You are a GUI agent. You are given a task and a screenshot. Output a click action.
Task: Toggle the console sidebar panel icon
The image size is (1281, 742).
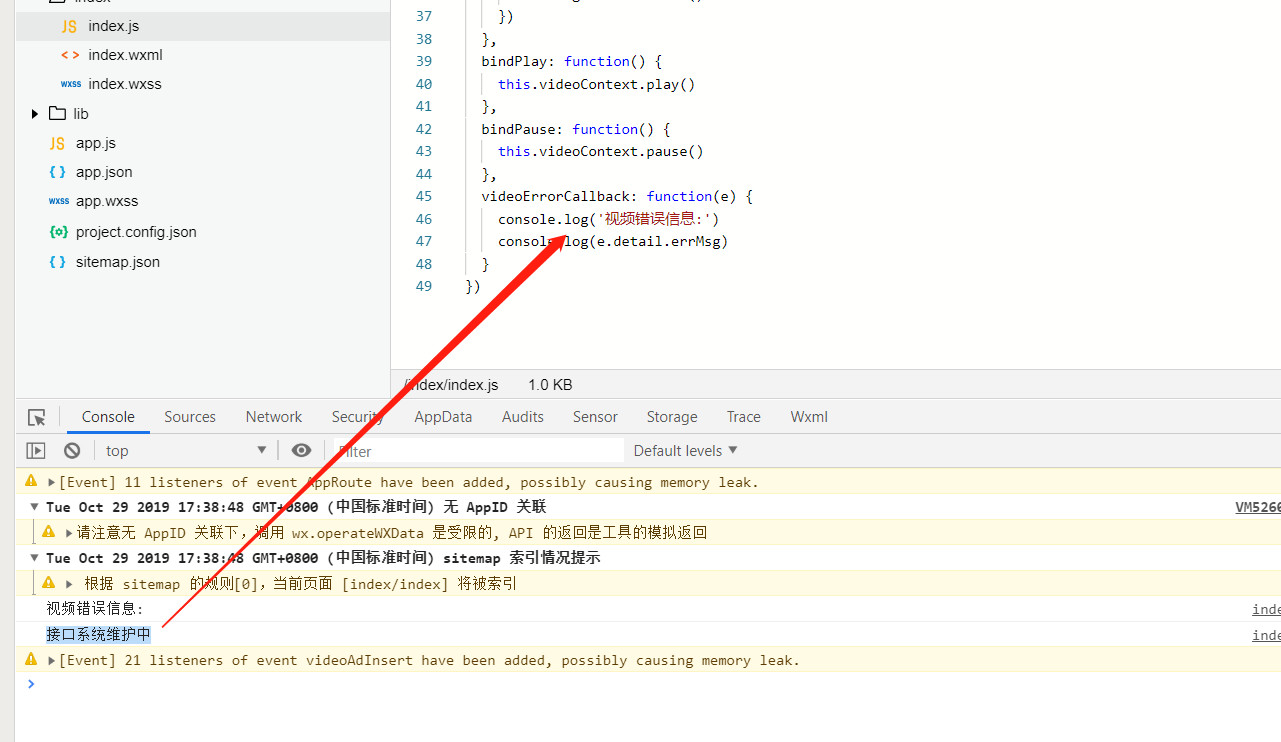(x=36, y=451)
